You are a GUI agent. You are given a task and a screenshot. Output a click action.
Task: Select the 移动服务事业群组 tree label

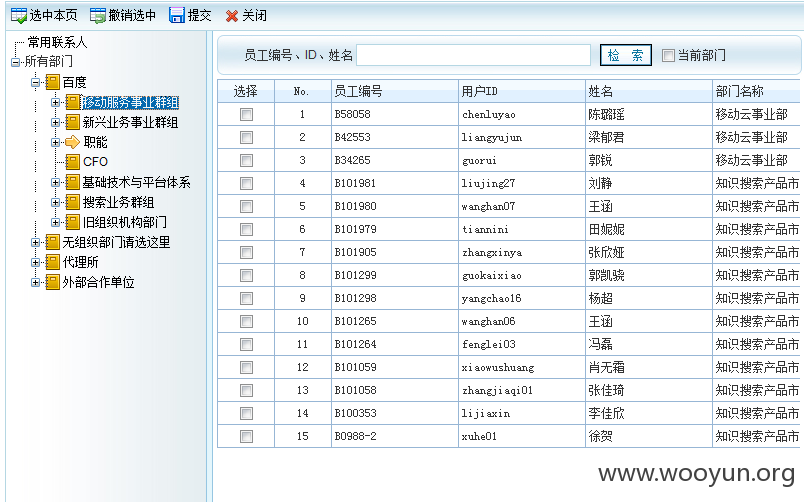[x=130, y=103]
